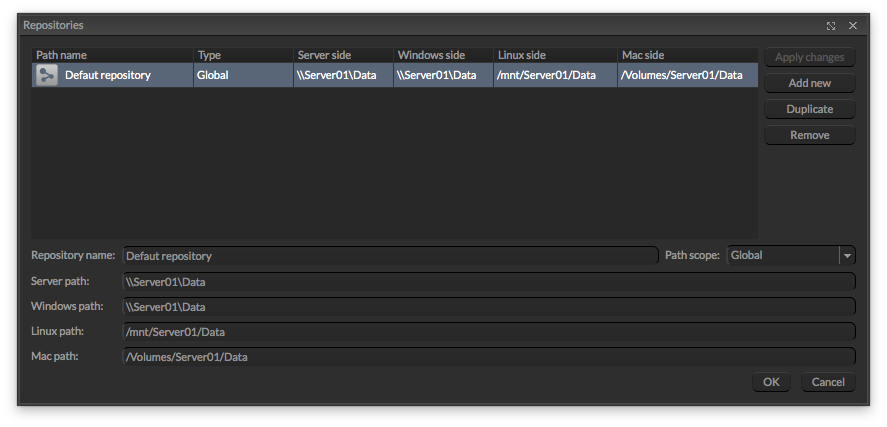This screenshot has height=427, width=887.
Task: Click into the Linux path field
Action: 488,332
